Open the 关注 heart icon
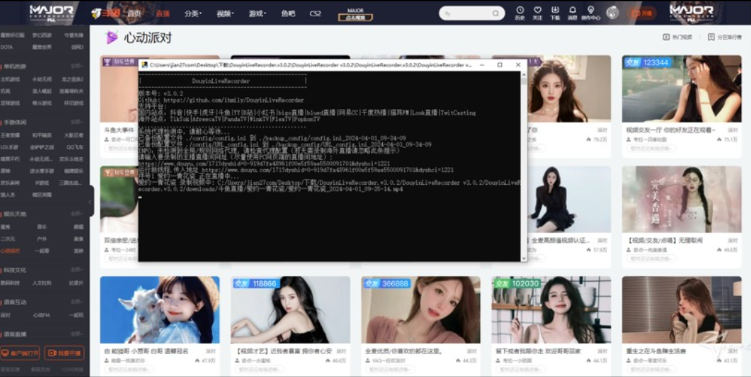Viewport: 751px width, 377px height. click(x=537, y=10)
